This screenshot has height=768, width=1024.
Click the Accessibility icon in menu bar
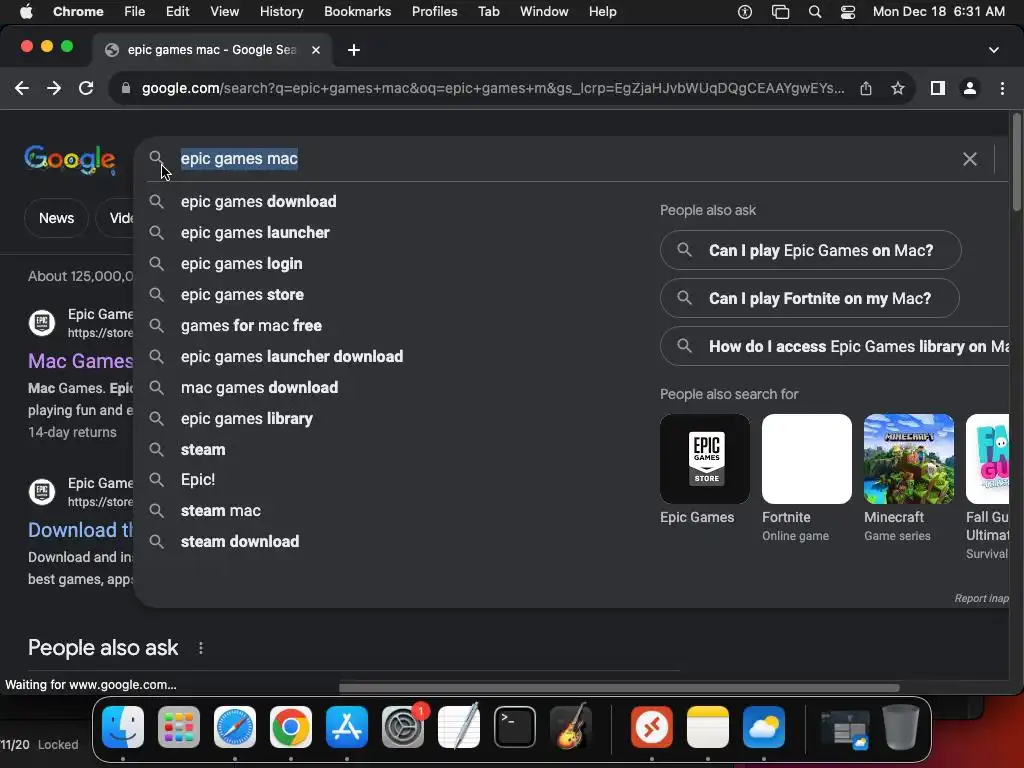[x=744, y=12]
